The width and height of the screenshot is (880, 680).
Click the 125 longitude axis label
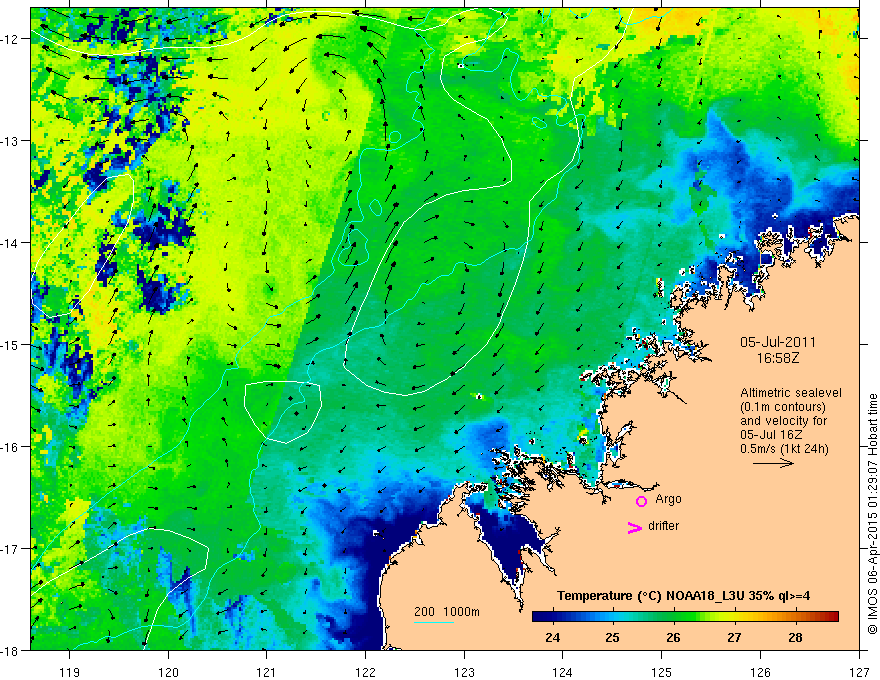coord(662,672)
